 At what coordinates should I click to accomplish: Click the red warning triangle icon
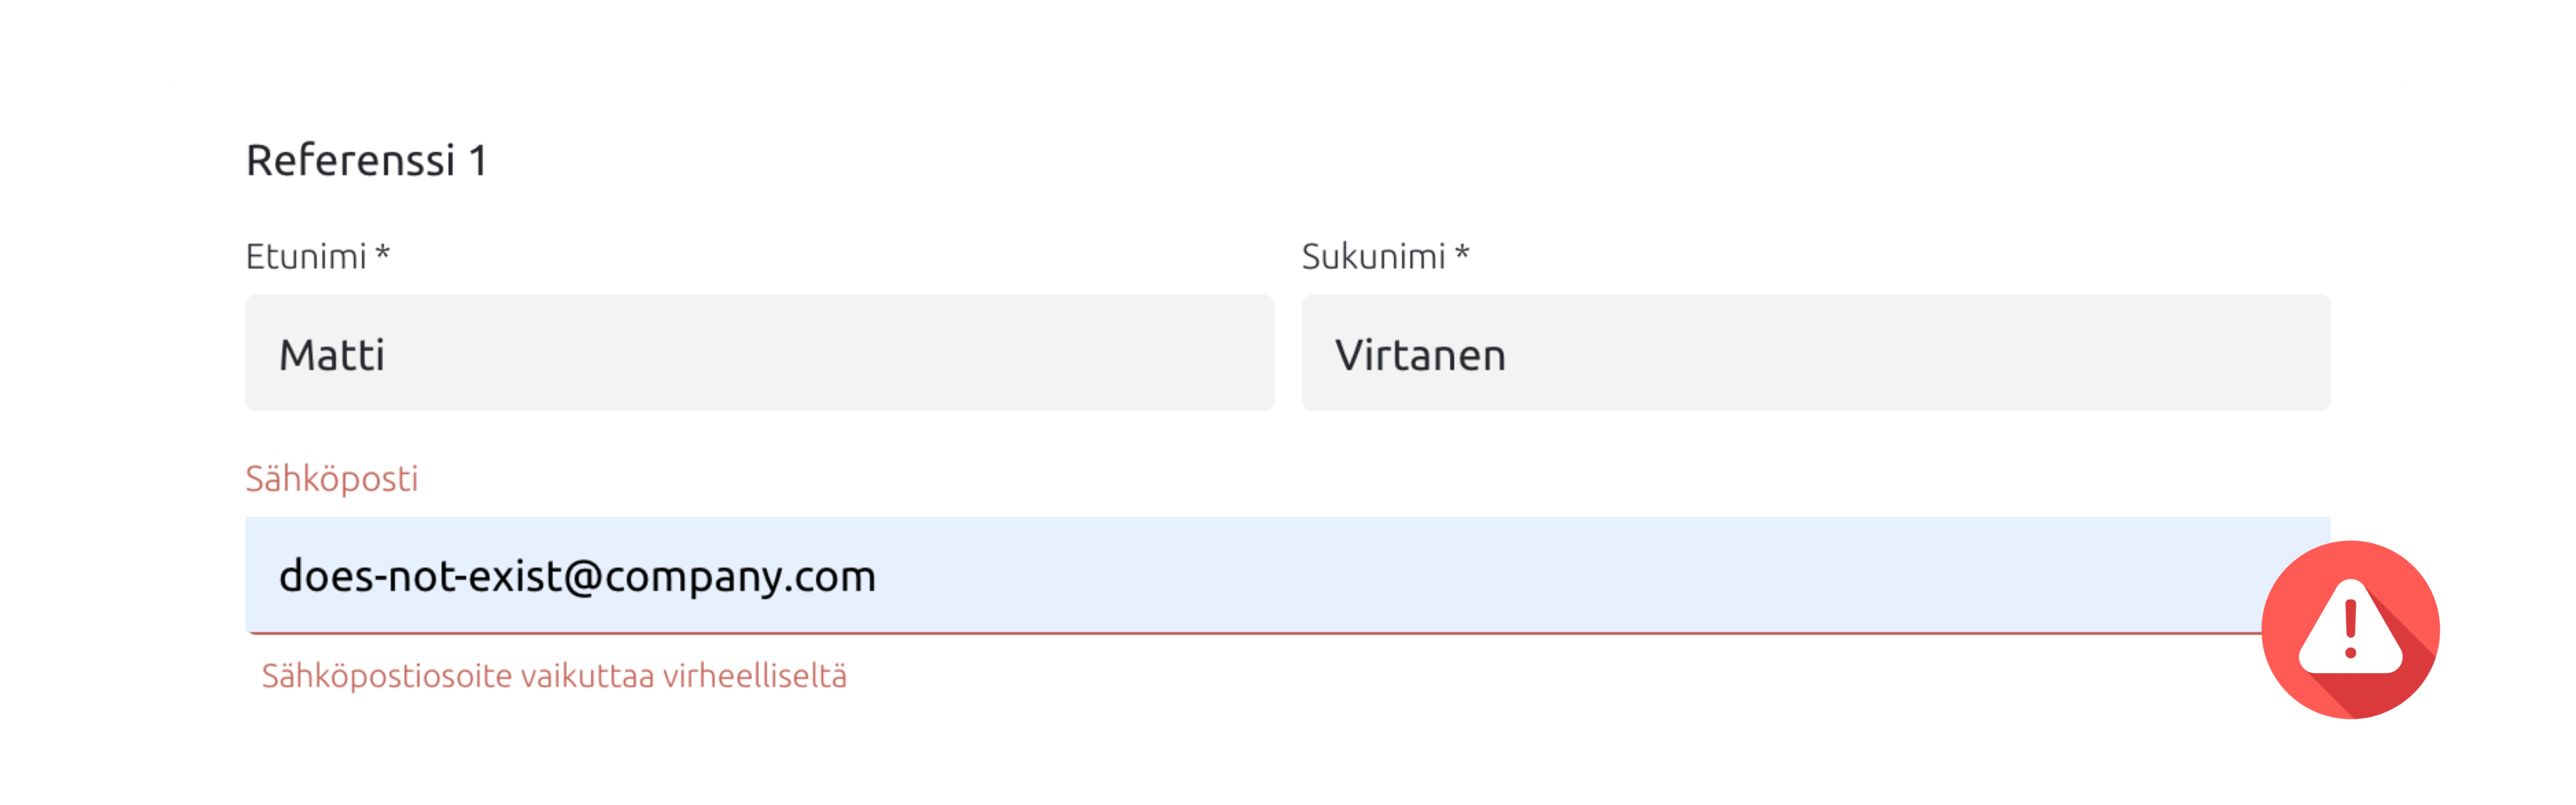[x=2349, y=629]
